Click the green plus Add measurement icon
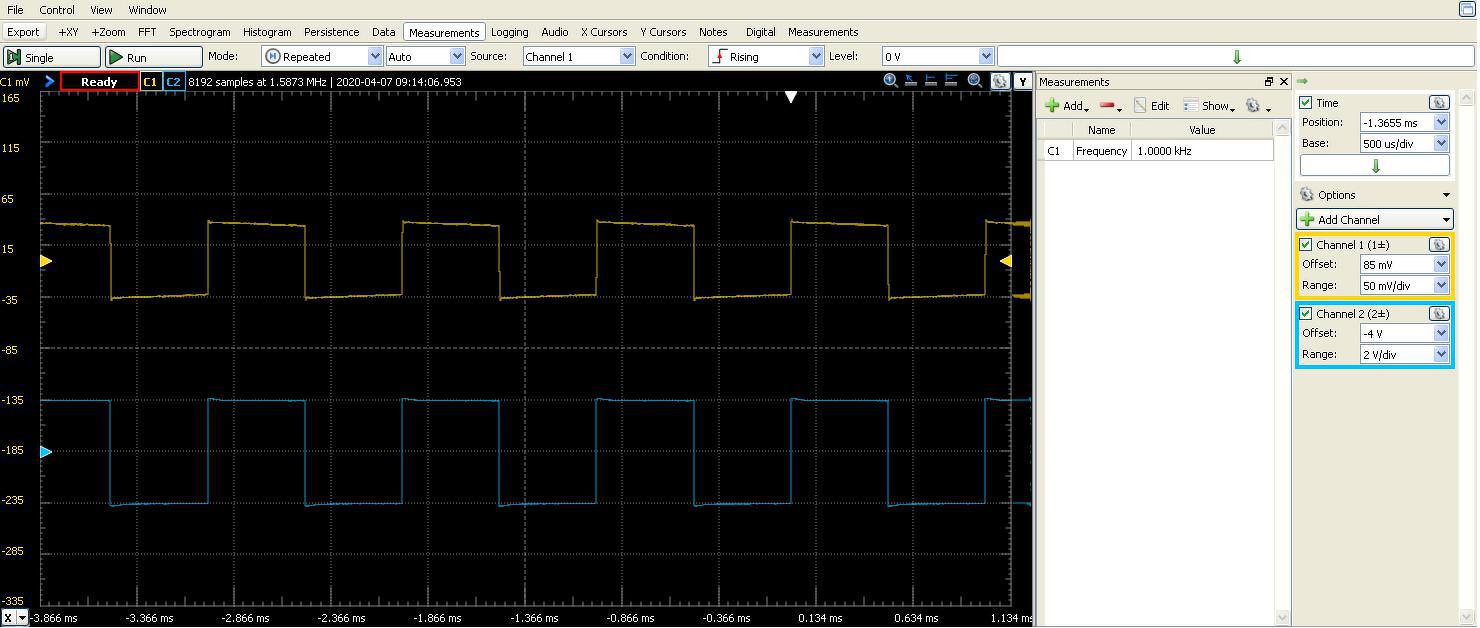1480x628 pixels. [x=1053, y=106]
